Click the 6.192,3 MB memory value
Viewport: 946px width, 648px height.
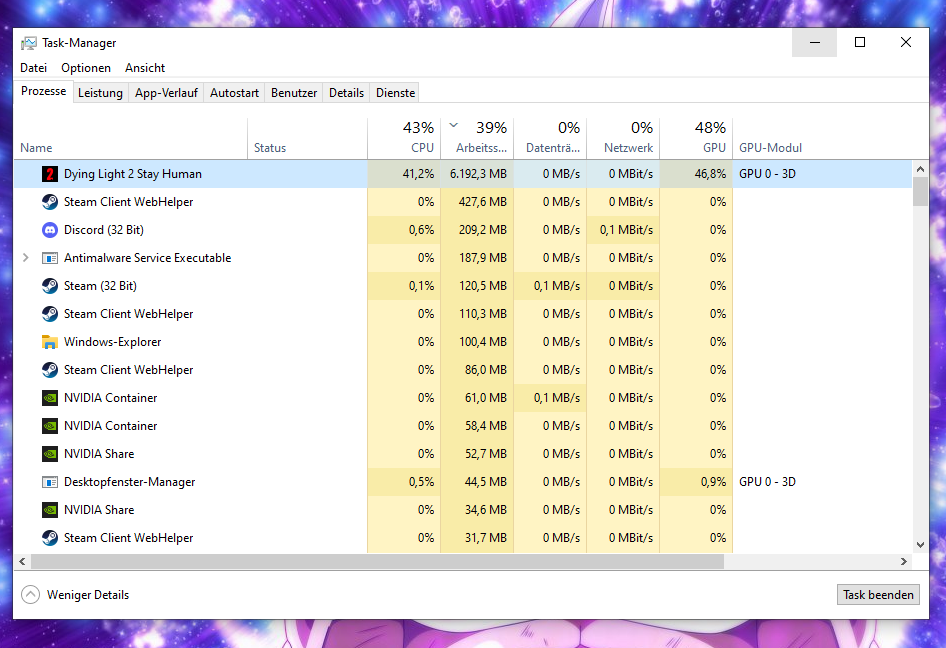point(478,174)
